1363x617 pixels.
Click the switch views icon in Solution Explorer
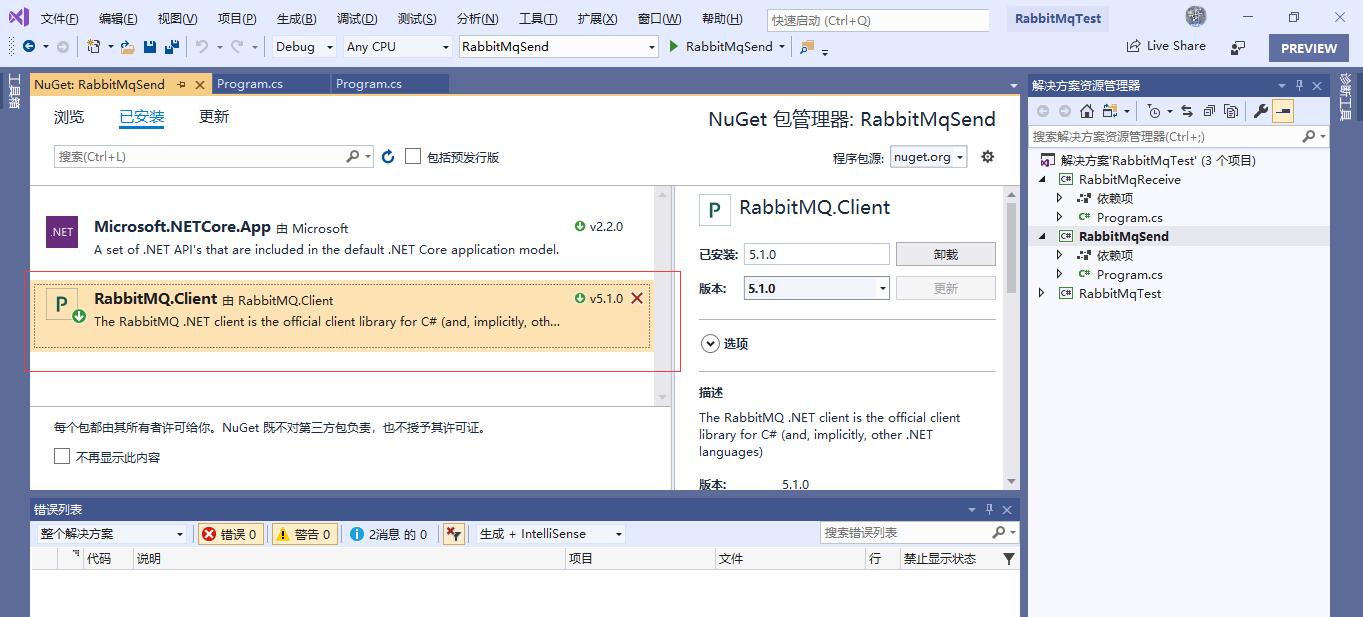tap(1110, 111)
